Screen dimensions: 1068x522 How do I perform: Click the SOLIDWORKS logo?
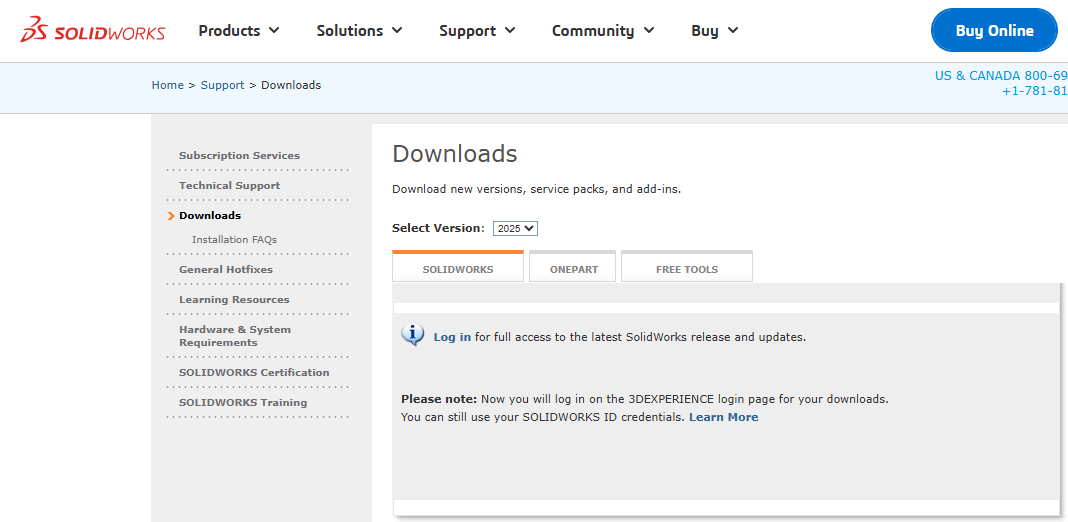(x=93, y=30)
